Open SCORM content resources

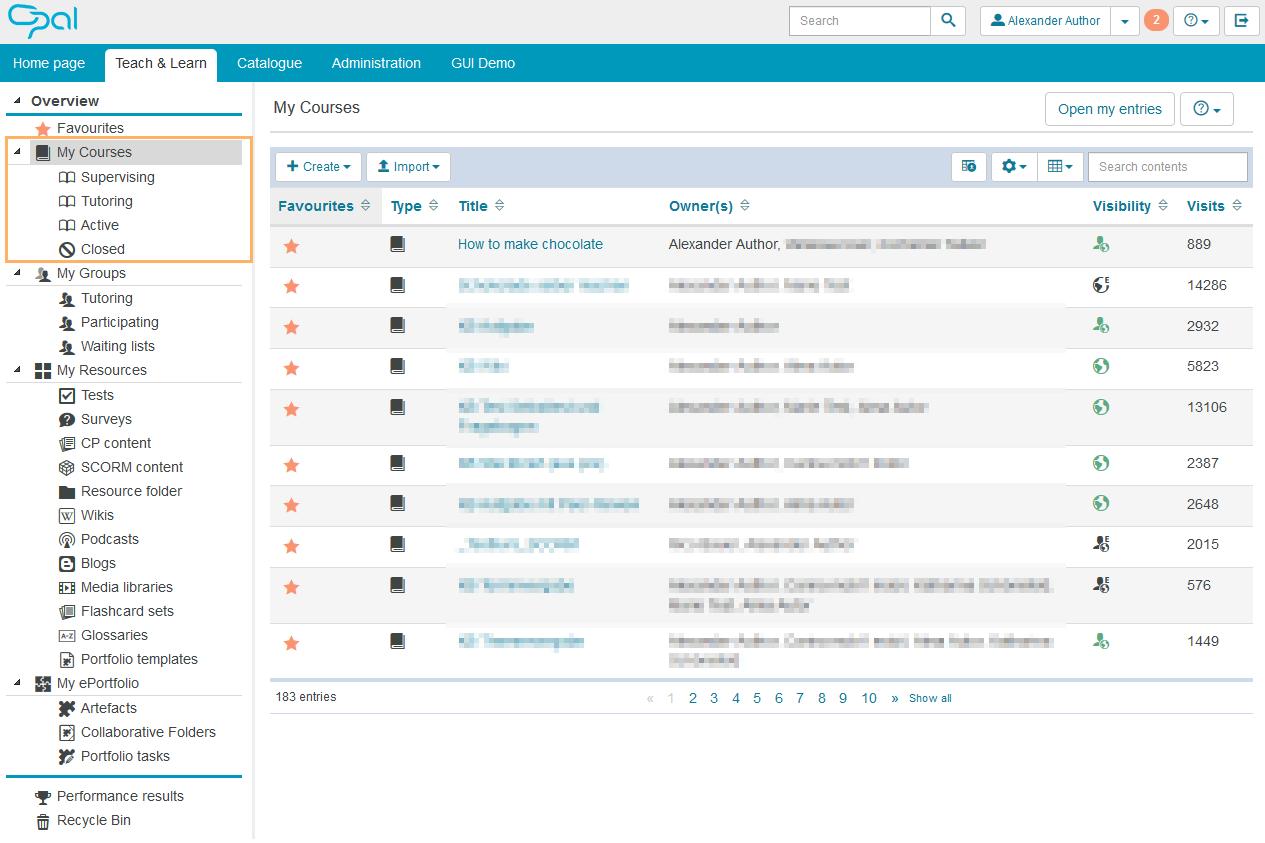pos(132,467)
